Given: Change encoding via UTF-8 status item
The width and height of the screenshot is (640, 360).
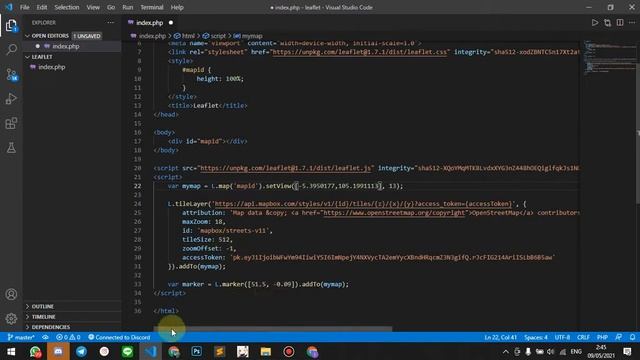Looking at the screenshot, I should [x=562, y=337].
